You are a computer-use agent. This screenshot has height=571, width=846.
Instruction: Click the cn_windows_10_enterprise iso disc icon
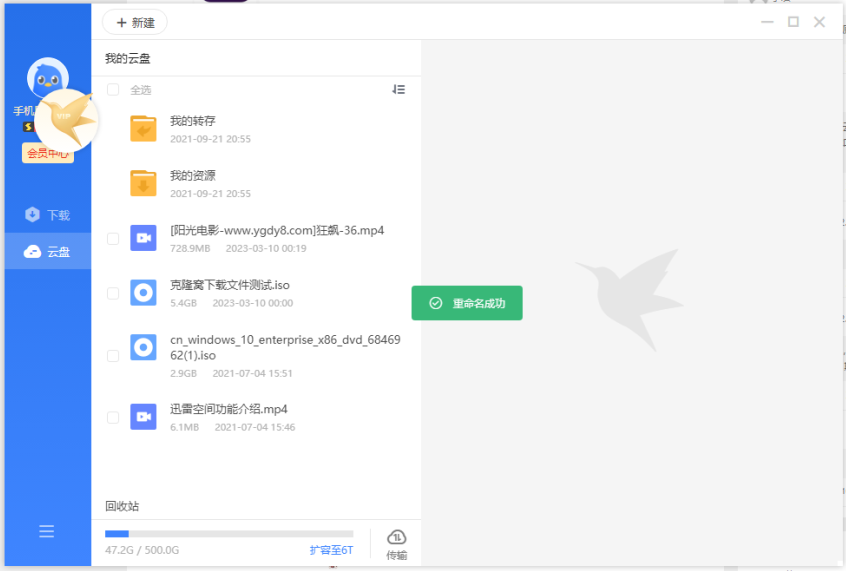pos(143,347)
